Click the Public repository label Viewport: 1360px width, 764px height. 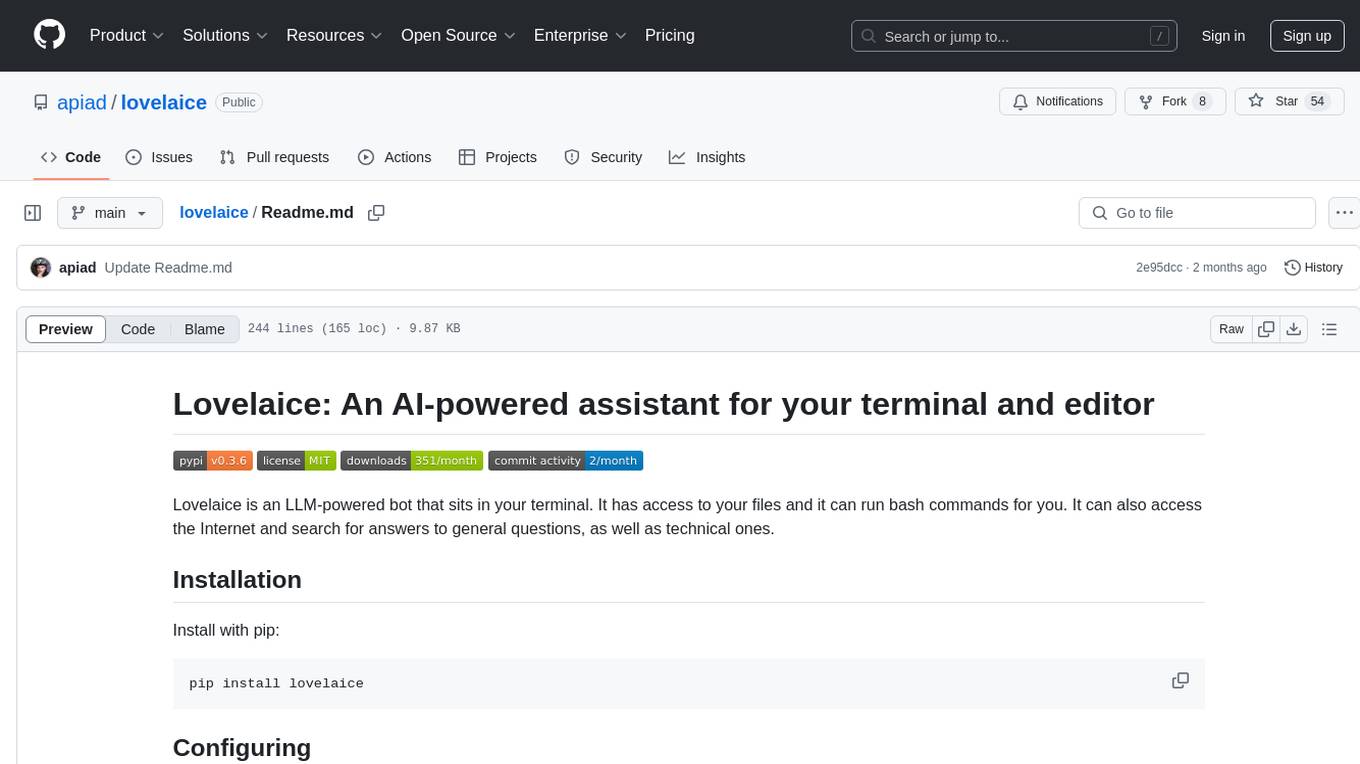tap(238, 102)
